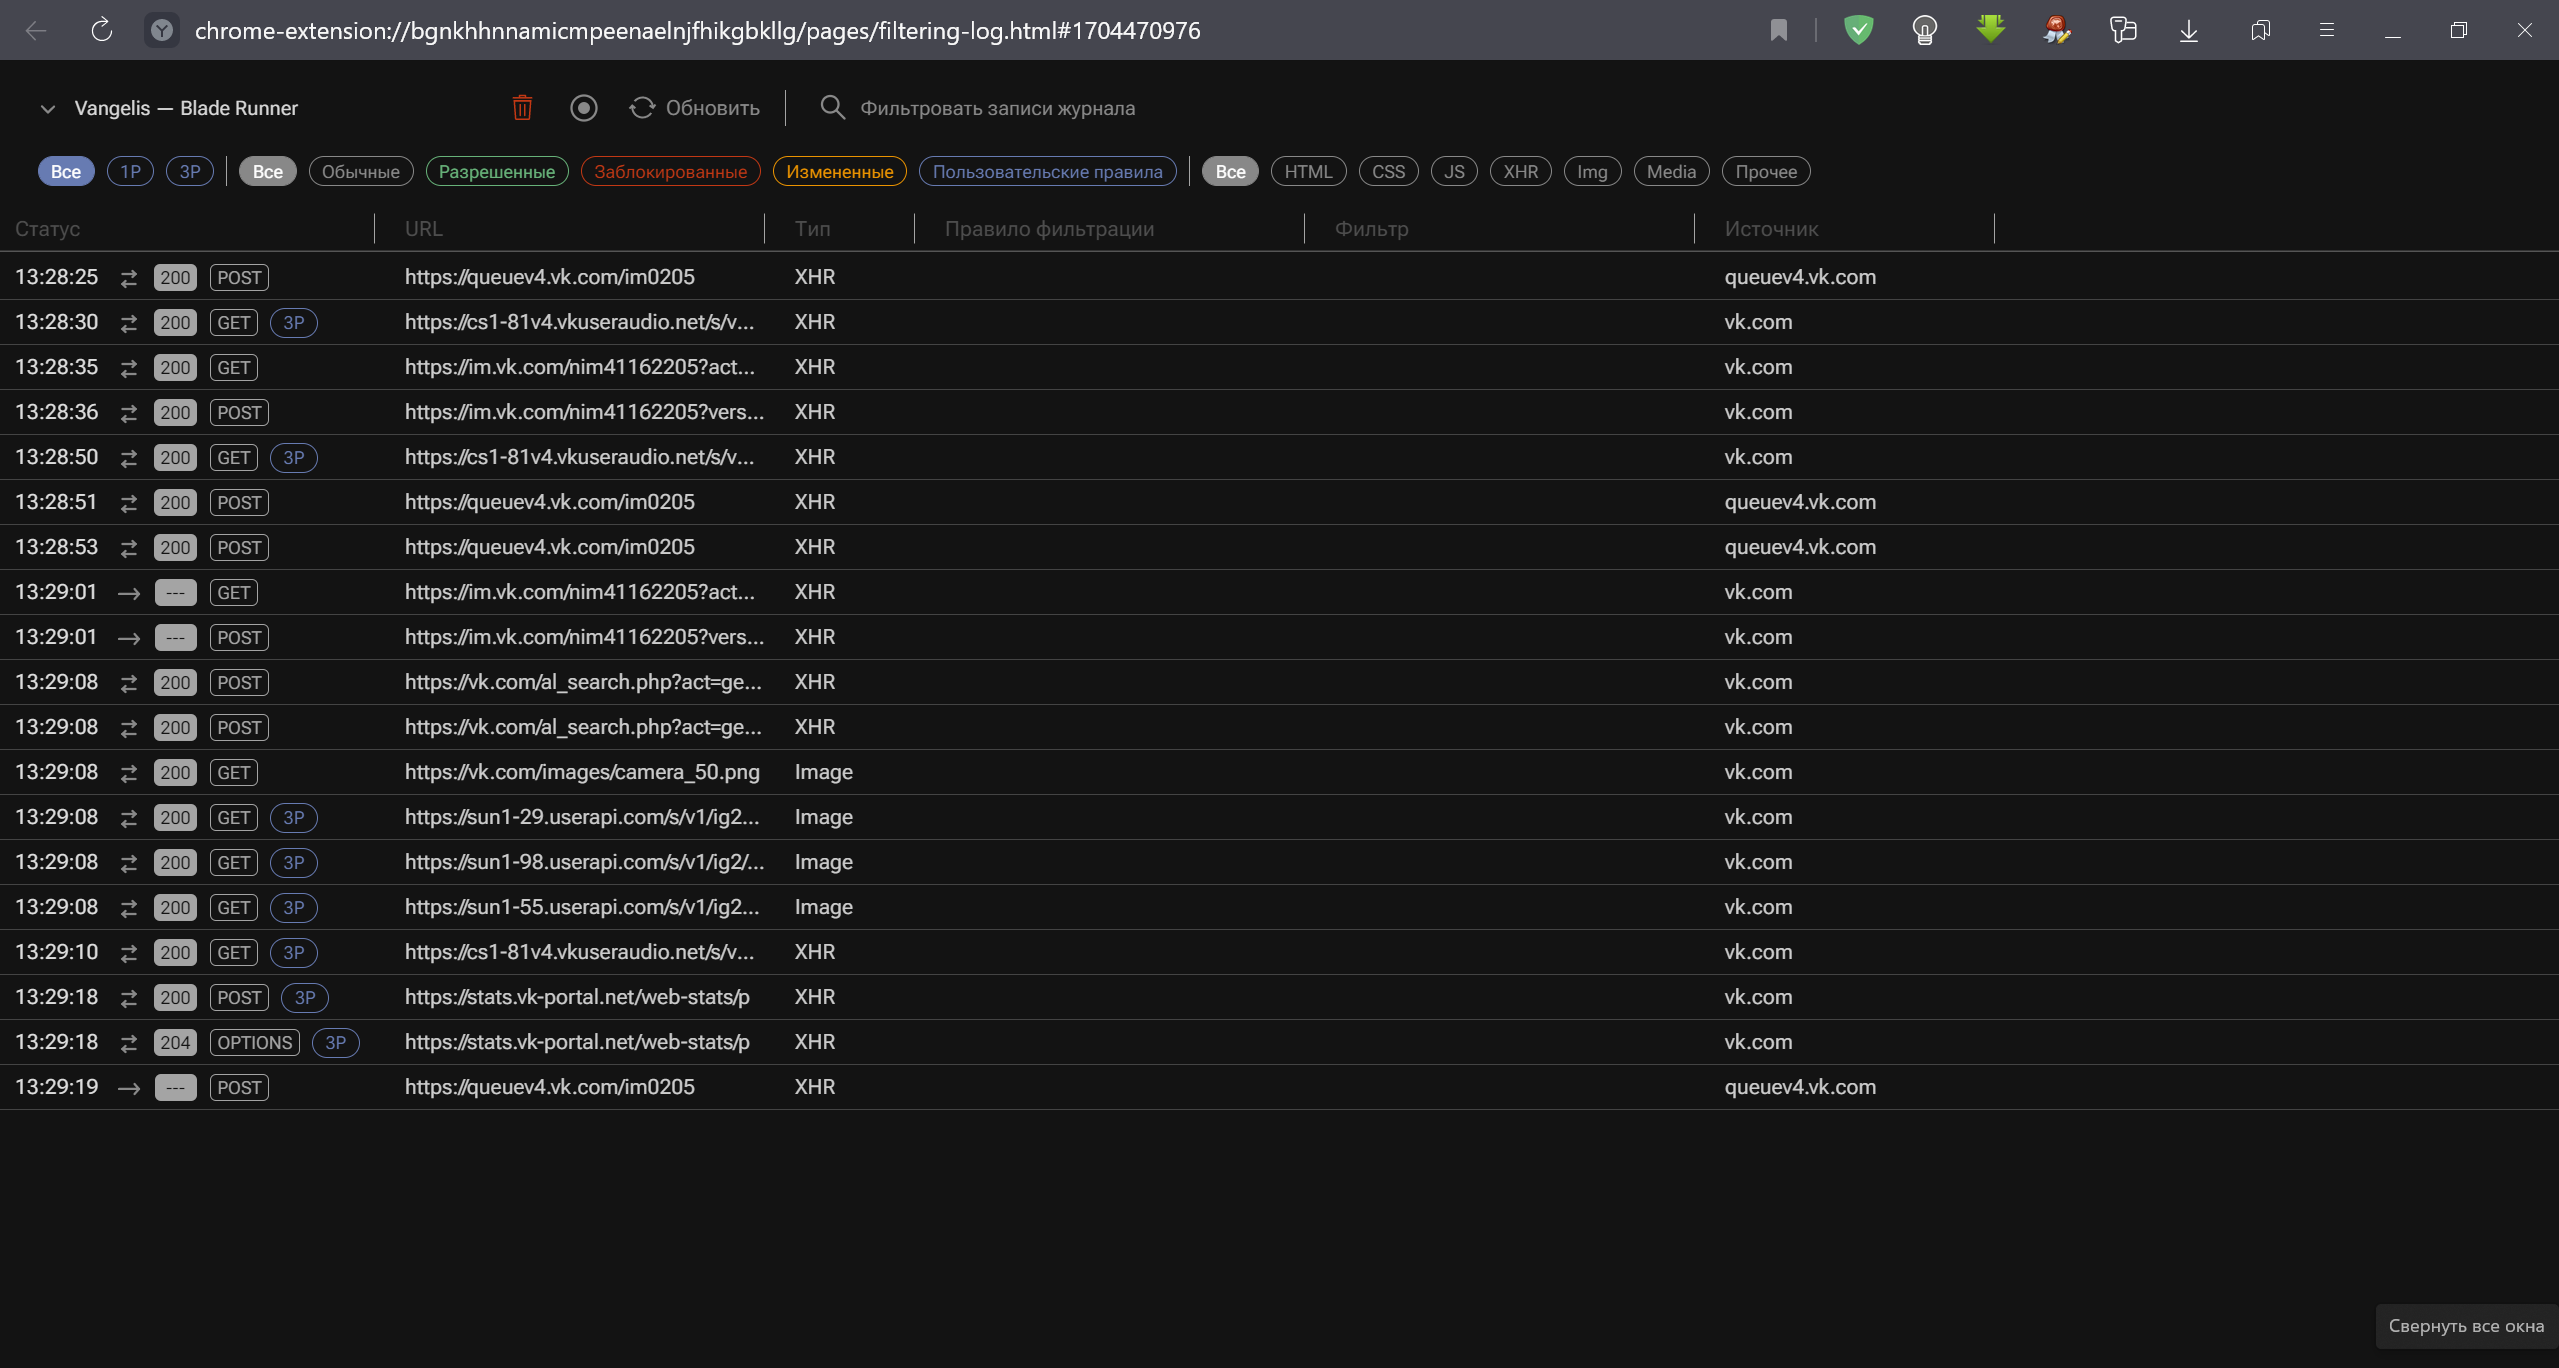
Task: Click the Фильтровать записи журнала search field
Action: tap(998, 107)
